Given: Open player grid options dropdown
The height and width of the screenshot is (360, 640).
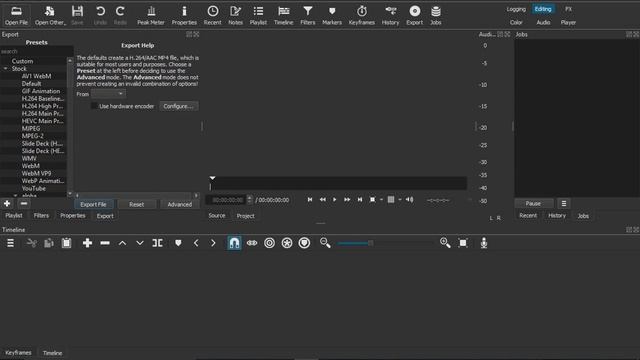Looking at the screenshot, I should click(400, 200).
